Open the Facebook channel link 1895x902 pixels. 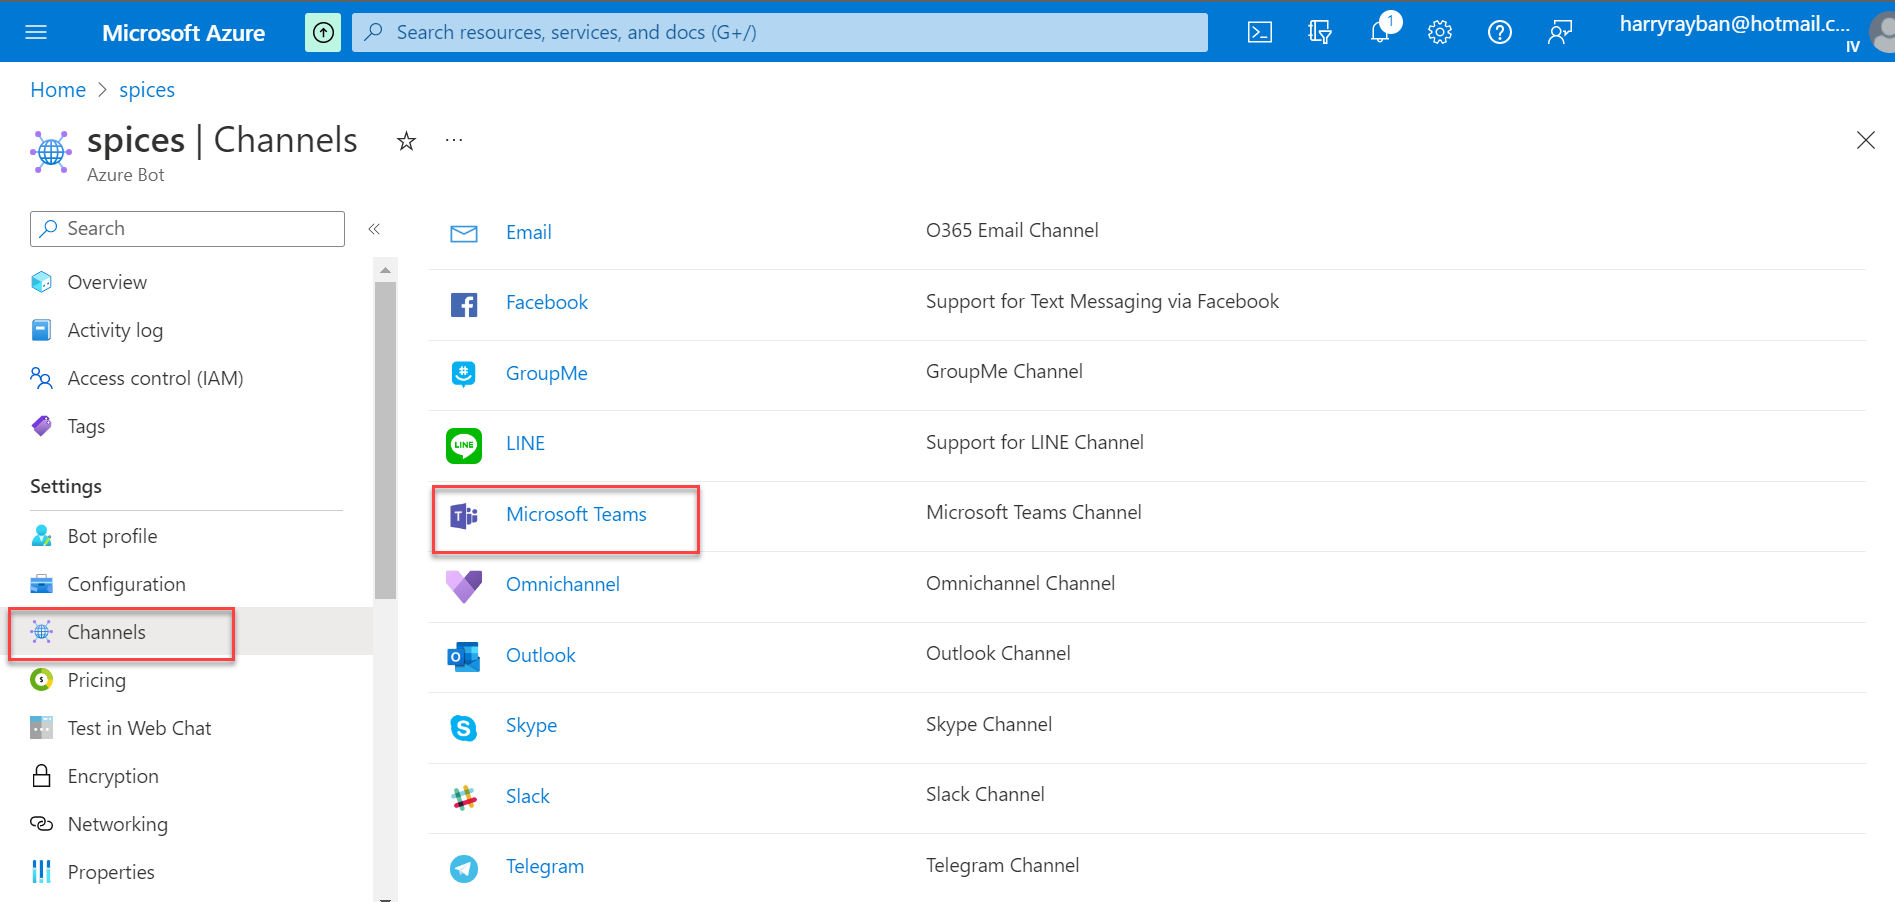(547, 303)
